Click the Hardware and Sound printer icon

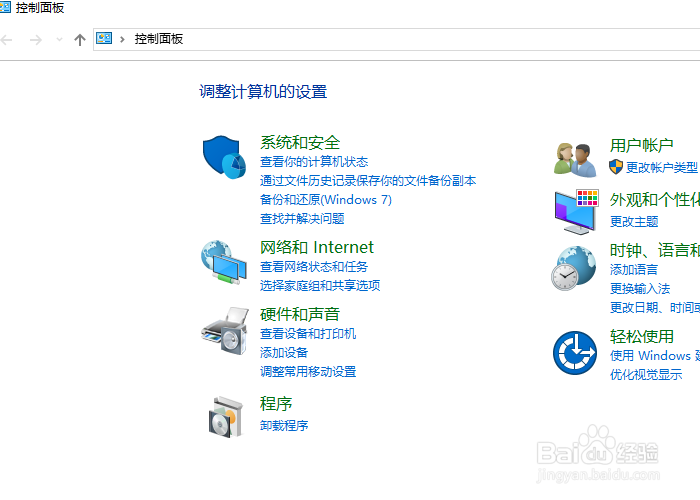(225, 331)
